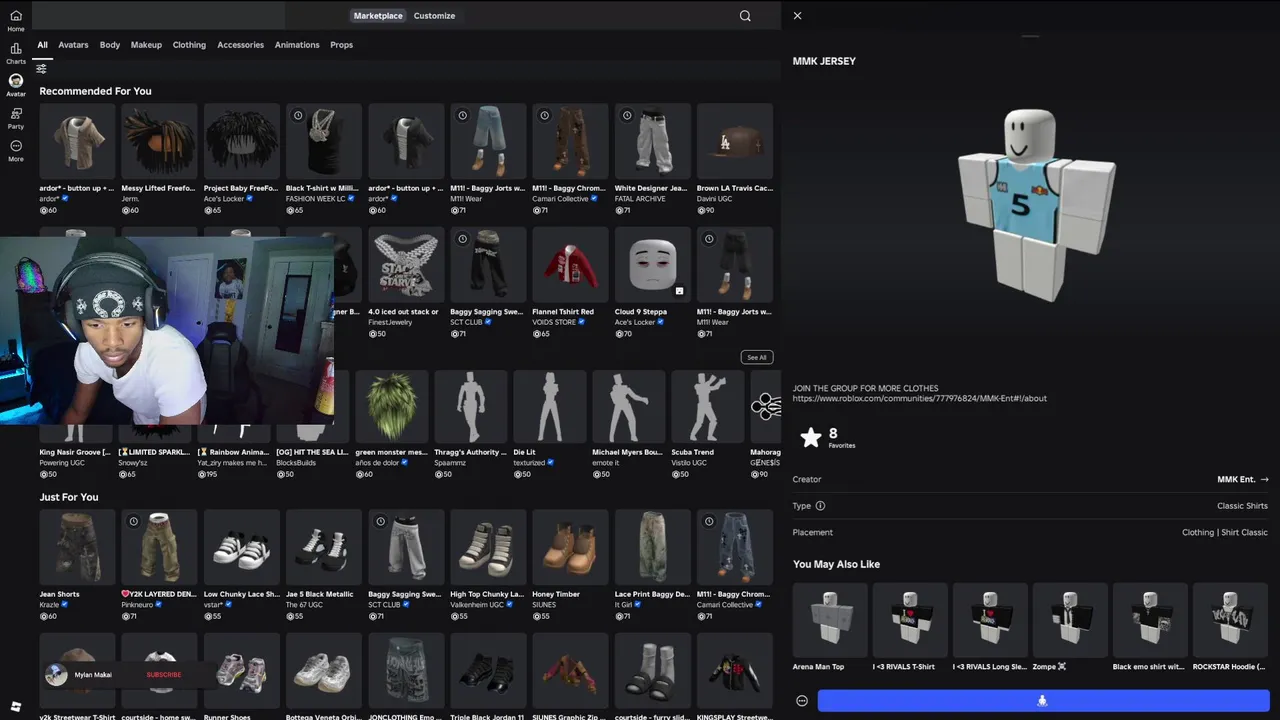Open the Jae 5 Black Metallic shoes item
Viewport: 1280px width, 720px height.
(324, 565)
